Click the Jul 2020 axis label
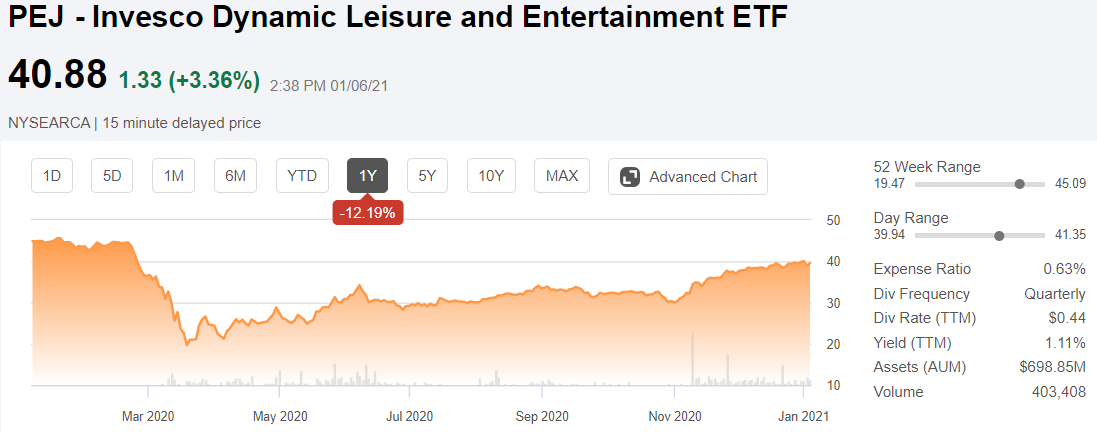1097x433 pixels. 409,416
